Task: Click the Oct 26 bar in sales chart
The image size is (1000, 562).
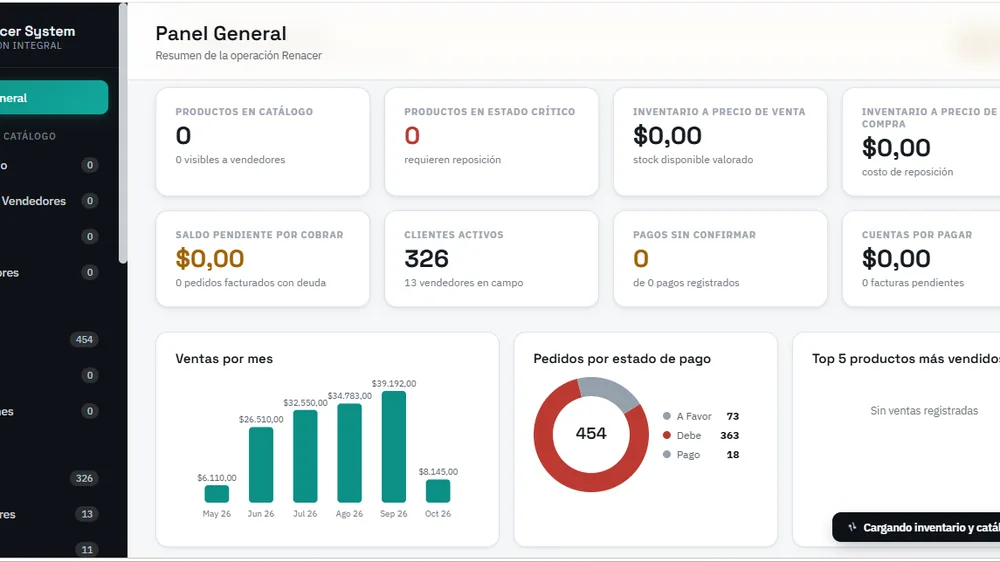Action: click(438, 491)
